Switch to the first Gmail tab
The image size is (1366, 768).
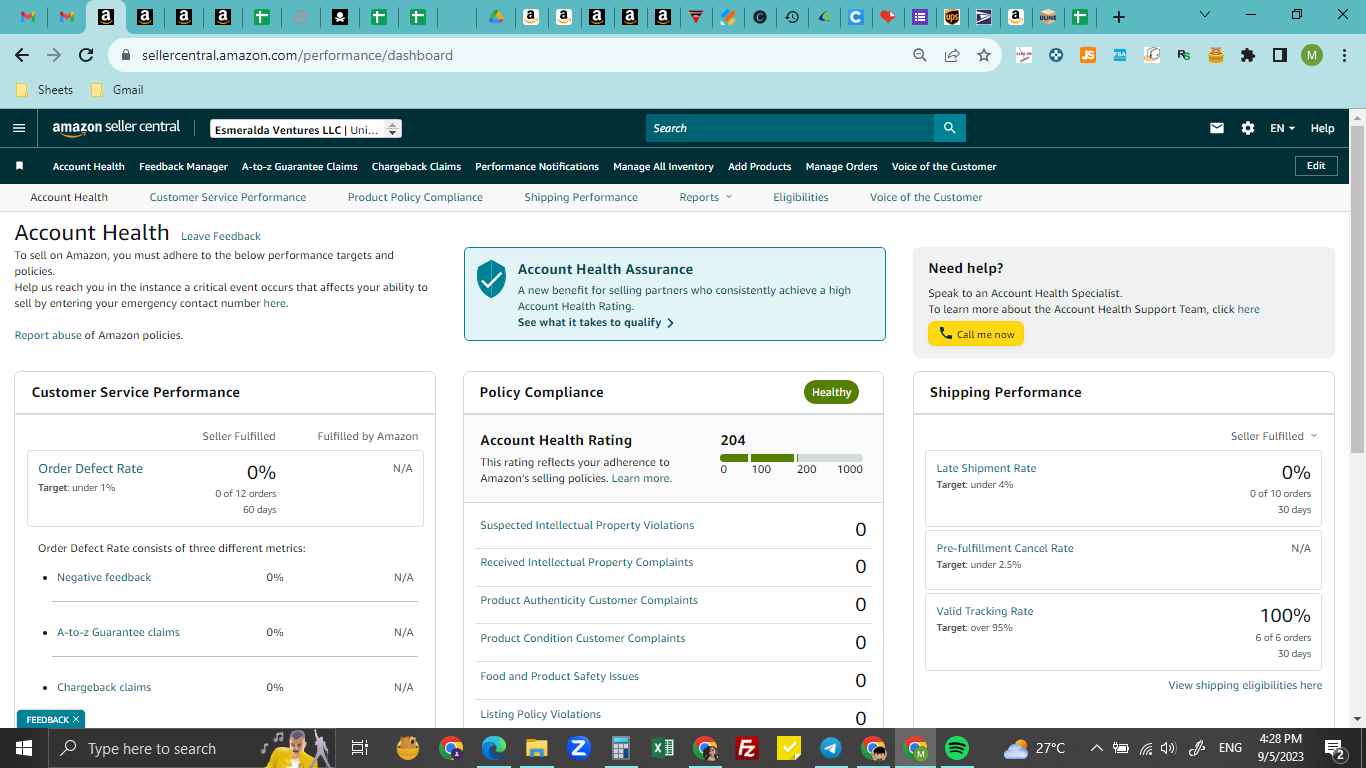28,17
